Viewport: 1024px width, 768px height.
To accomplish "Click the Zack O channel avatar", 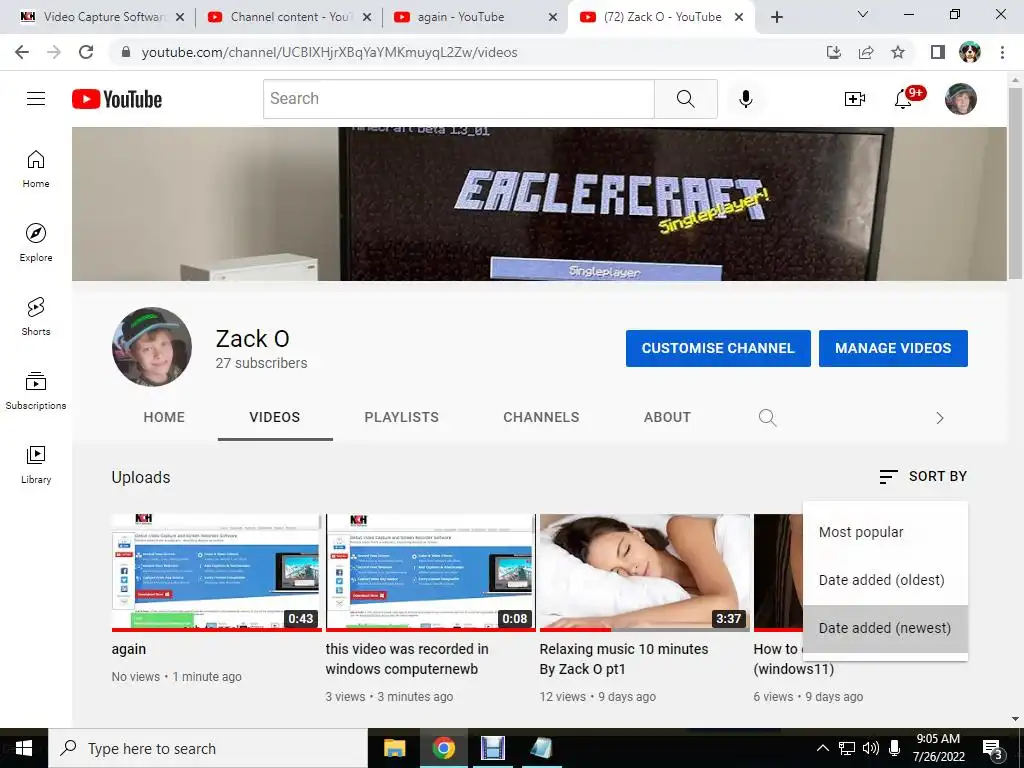I will [152, 347].
